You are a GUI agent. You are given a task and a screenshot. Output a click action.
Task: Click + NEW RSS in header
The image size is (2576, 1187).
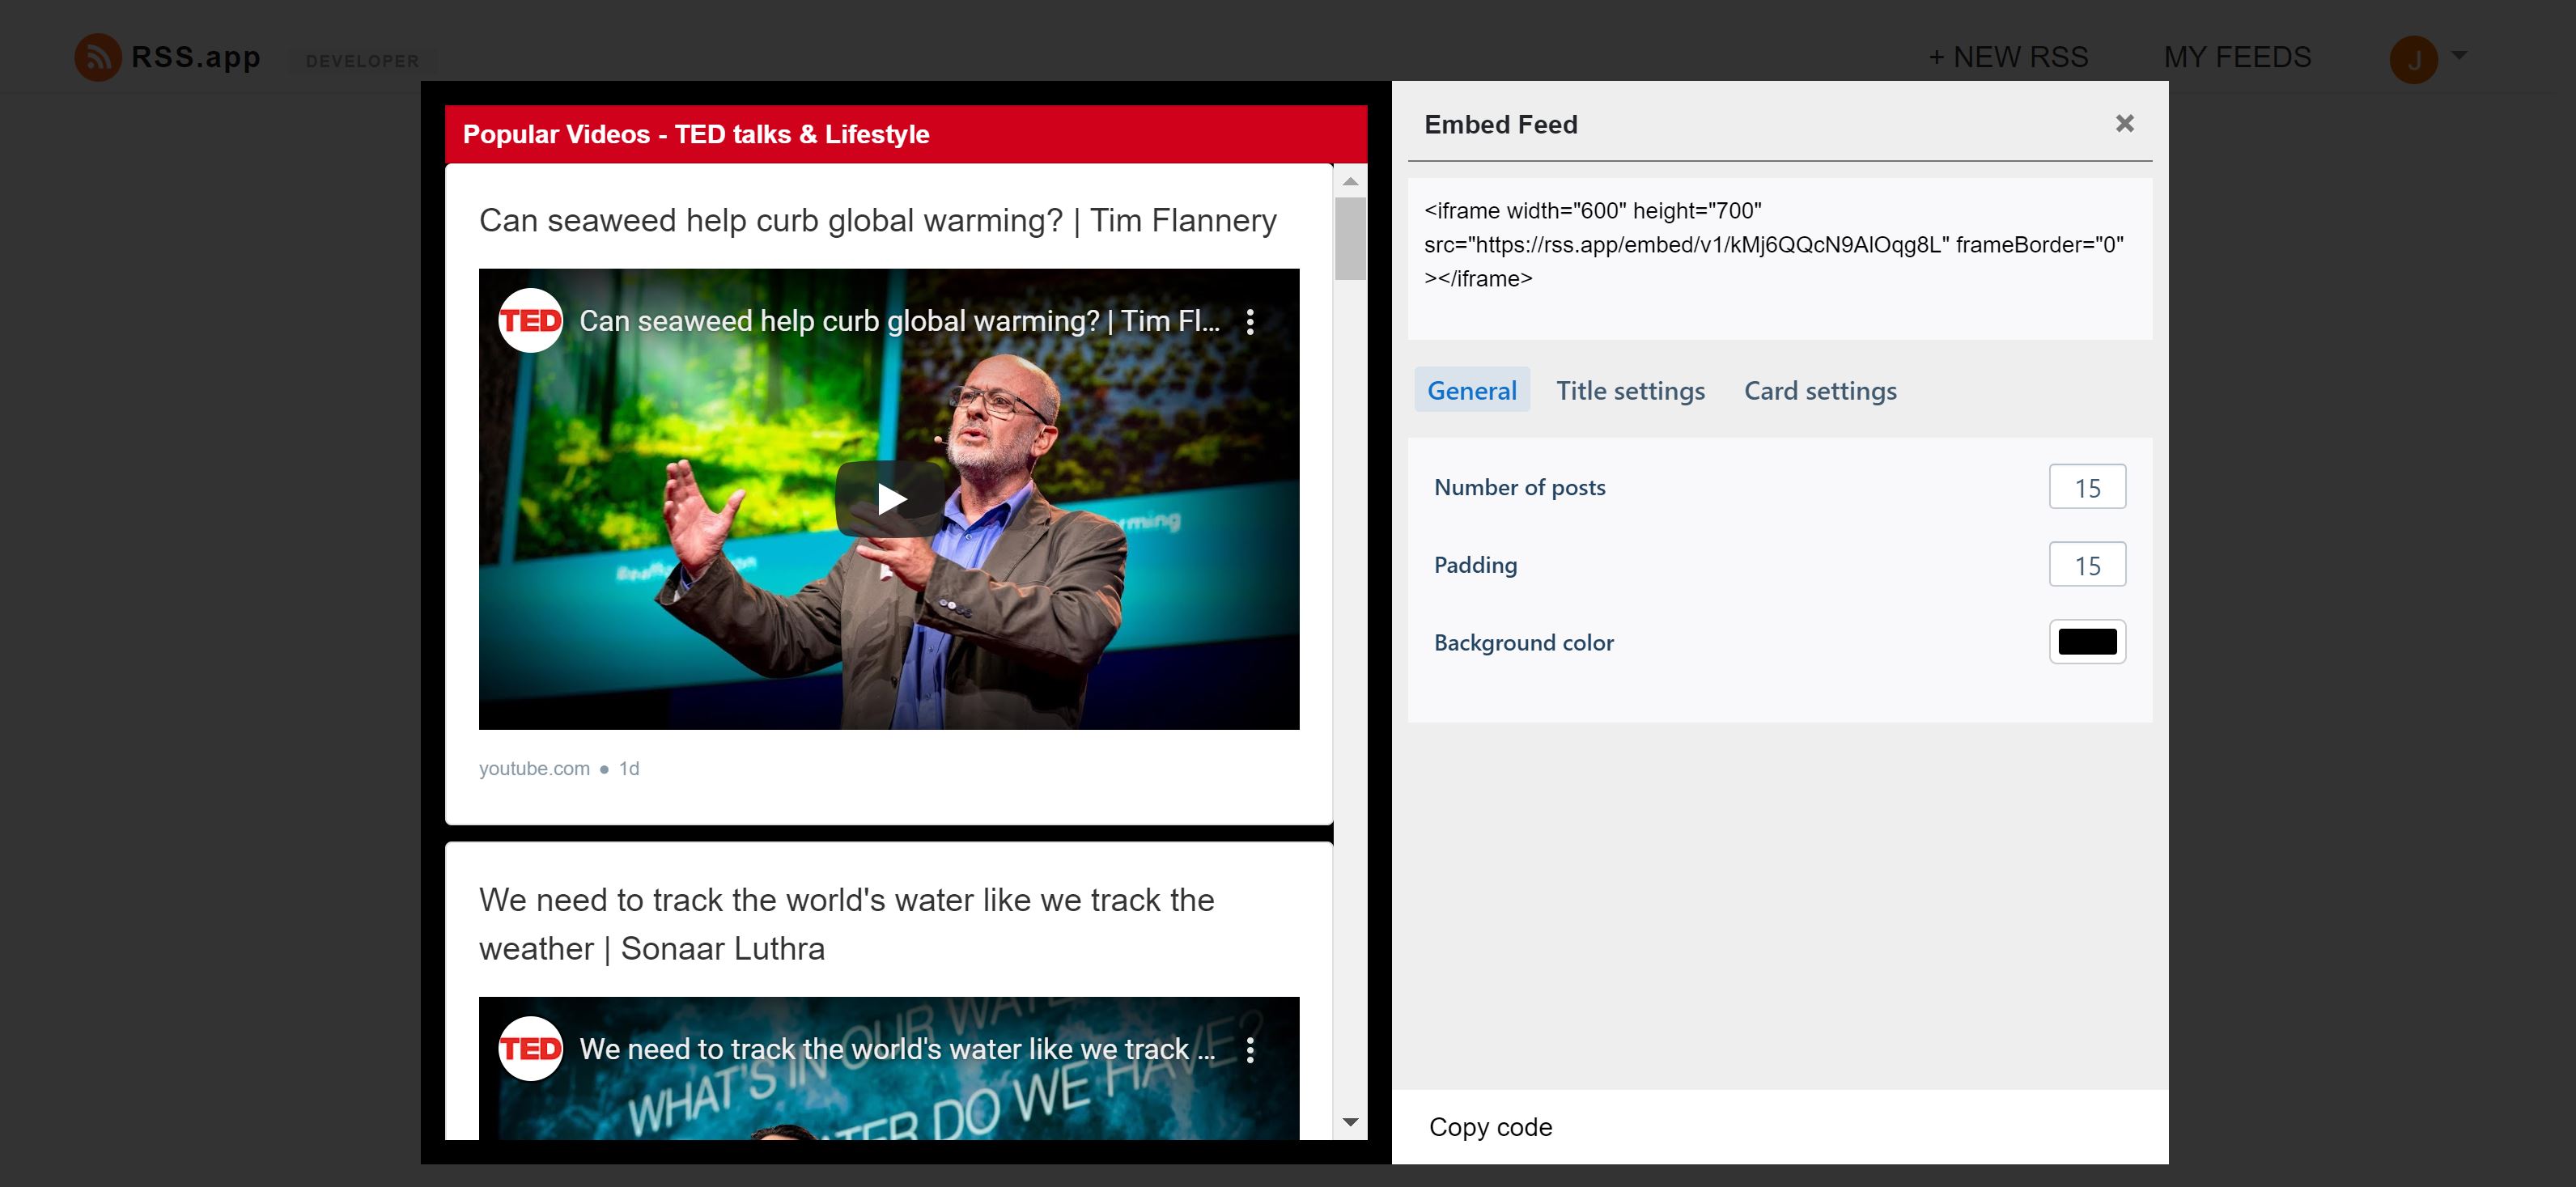pos(2008,57)
